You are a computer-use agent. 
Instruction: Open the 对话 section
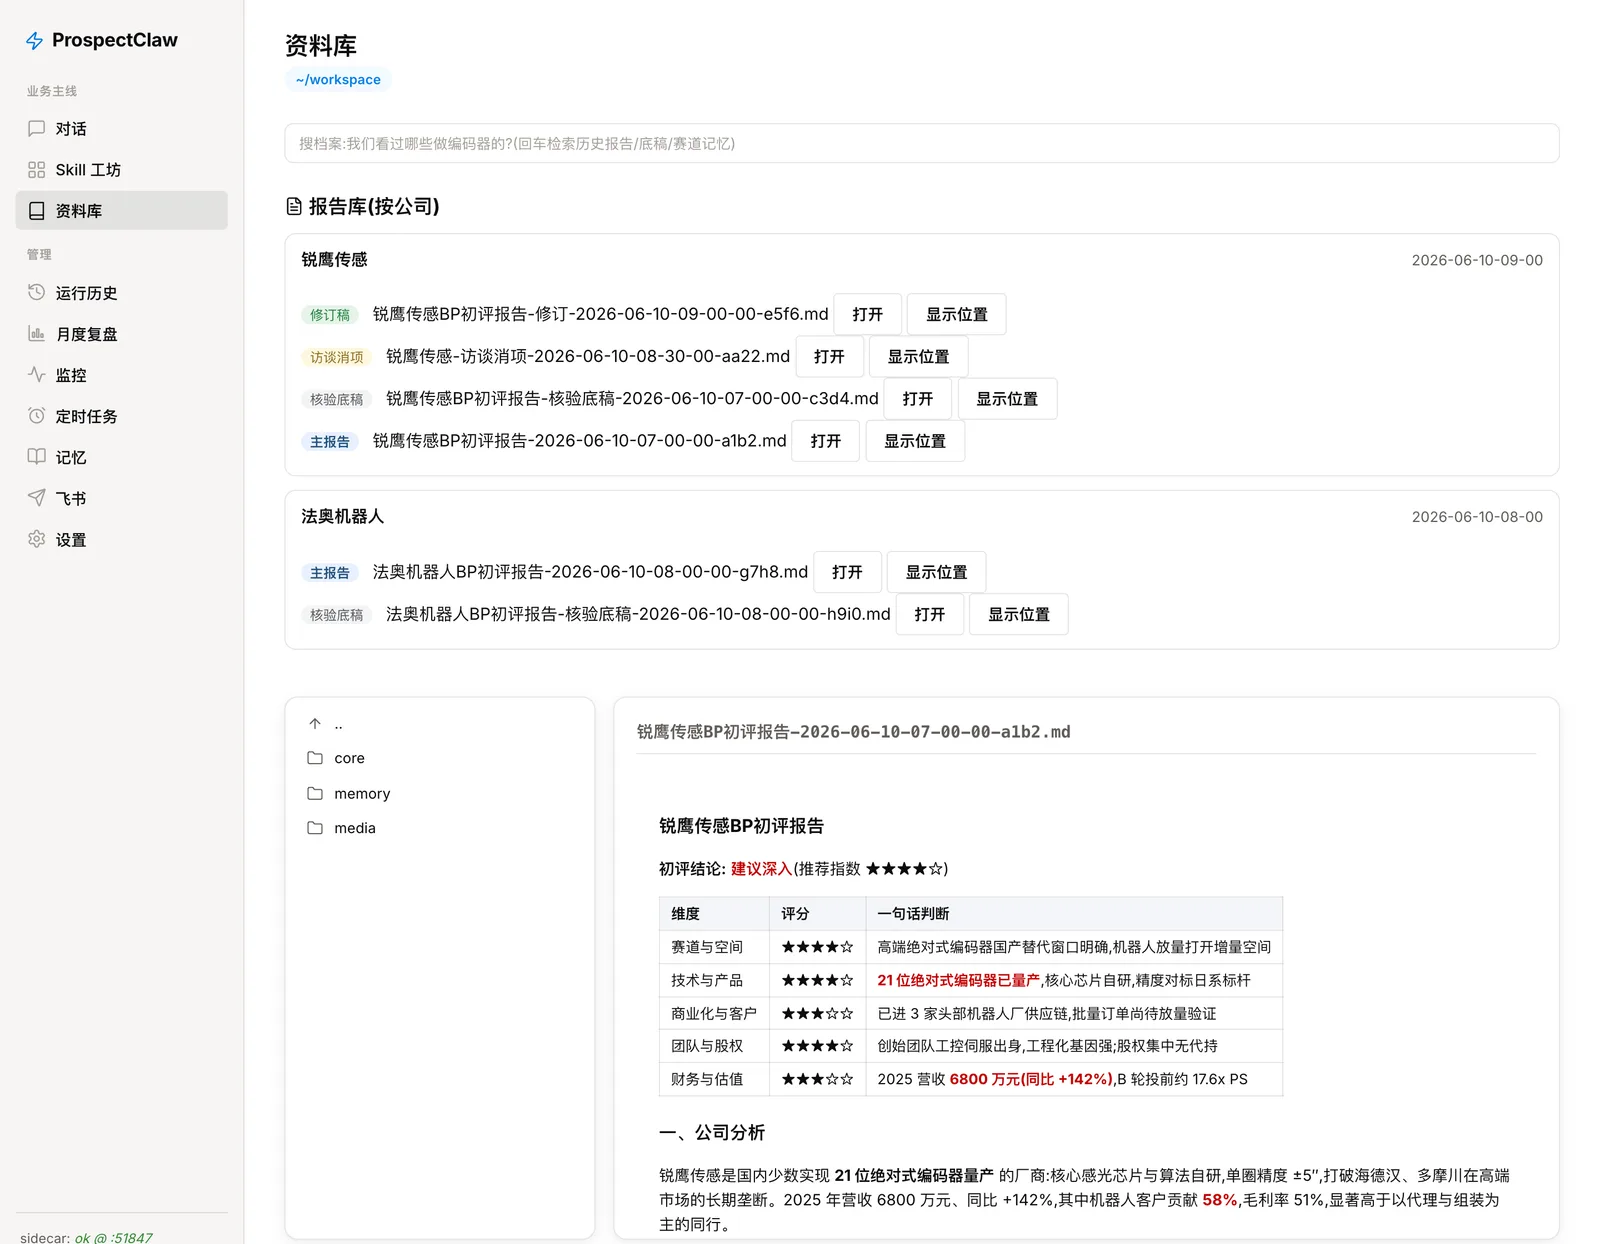(122, 128)
